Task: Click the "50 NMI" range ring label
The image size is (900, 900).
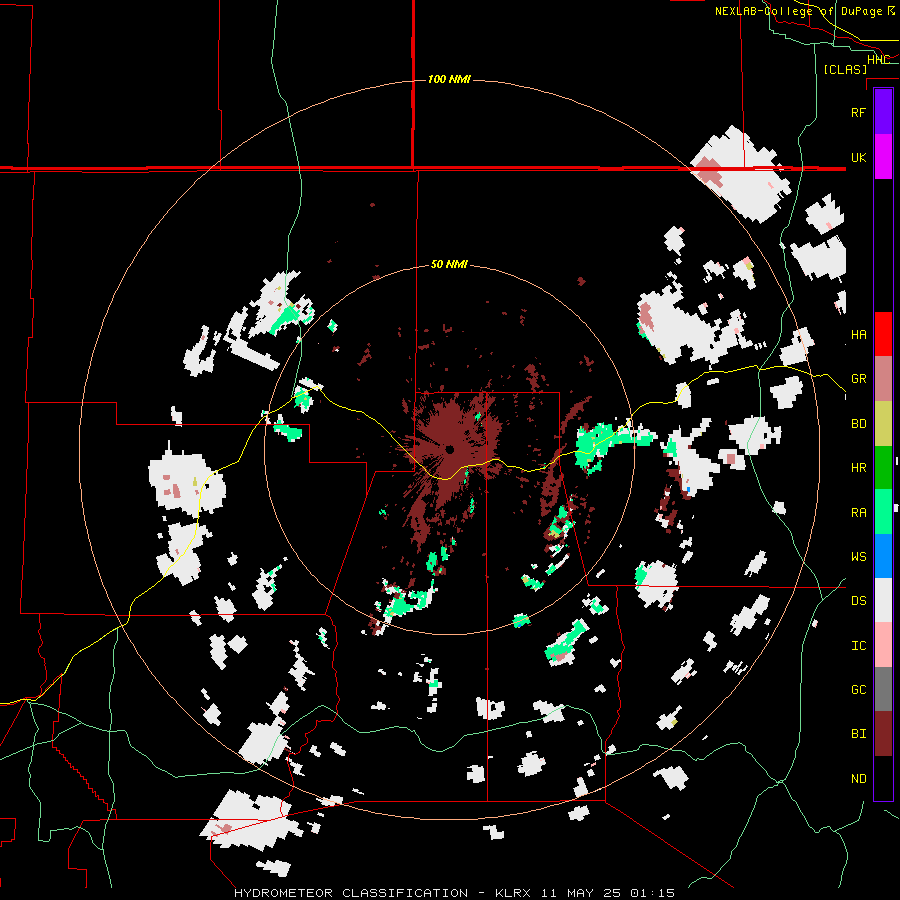Action: point(449,264)
